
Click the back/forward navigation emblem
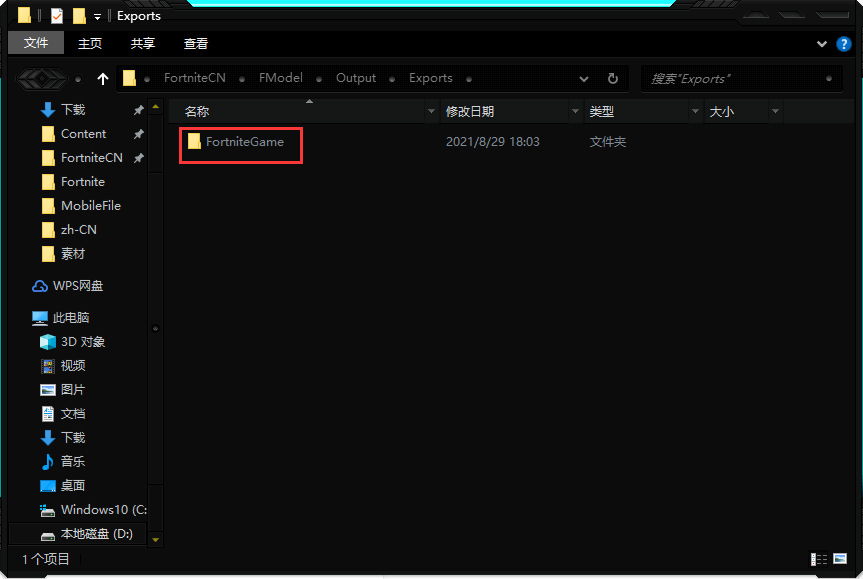(x=42, y=79)
